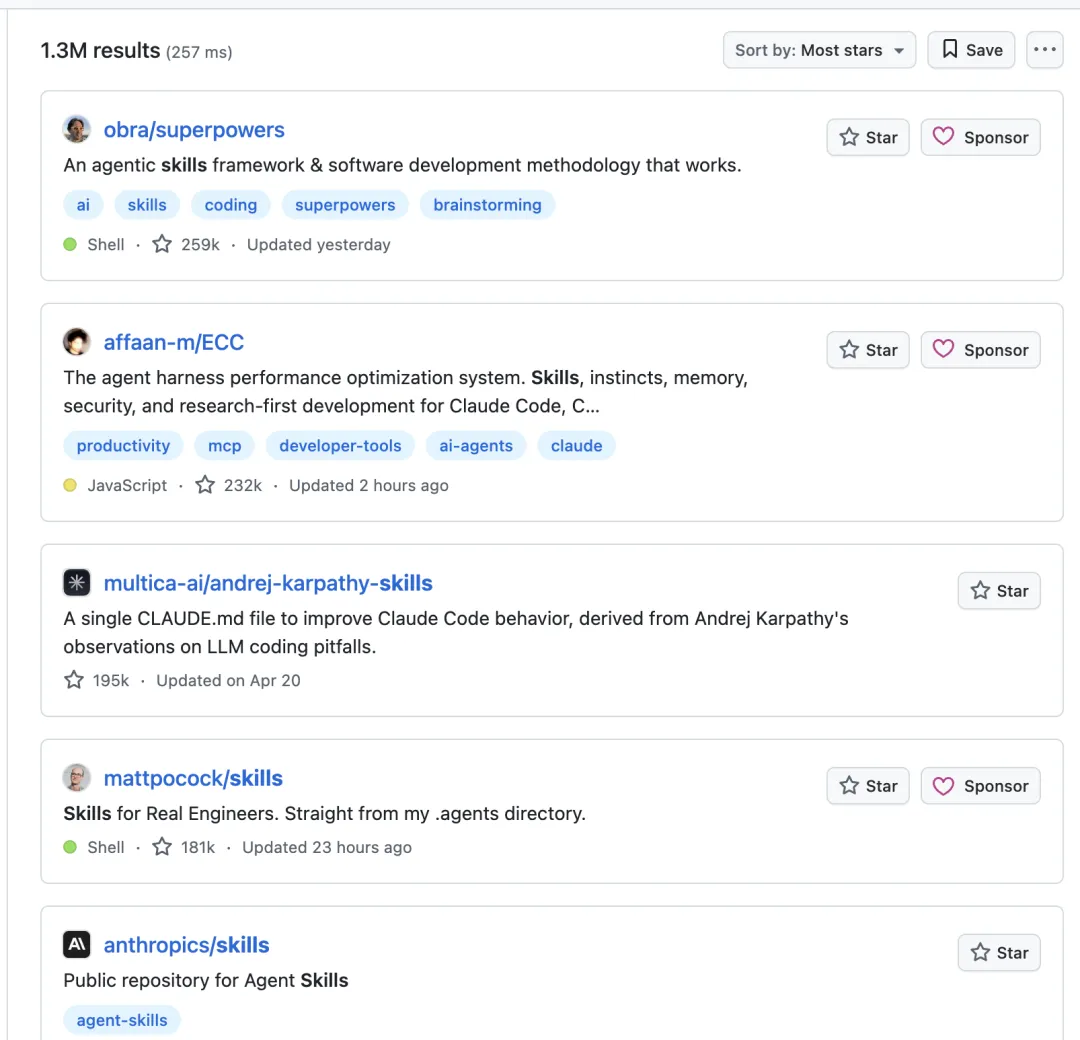Image resolution: width=1080 pixels, height=1040 pixels.
Task: Open the three-dot more options menu
Action: pos(1044,50)
